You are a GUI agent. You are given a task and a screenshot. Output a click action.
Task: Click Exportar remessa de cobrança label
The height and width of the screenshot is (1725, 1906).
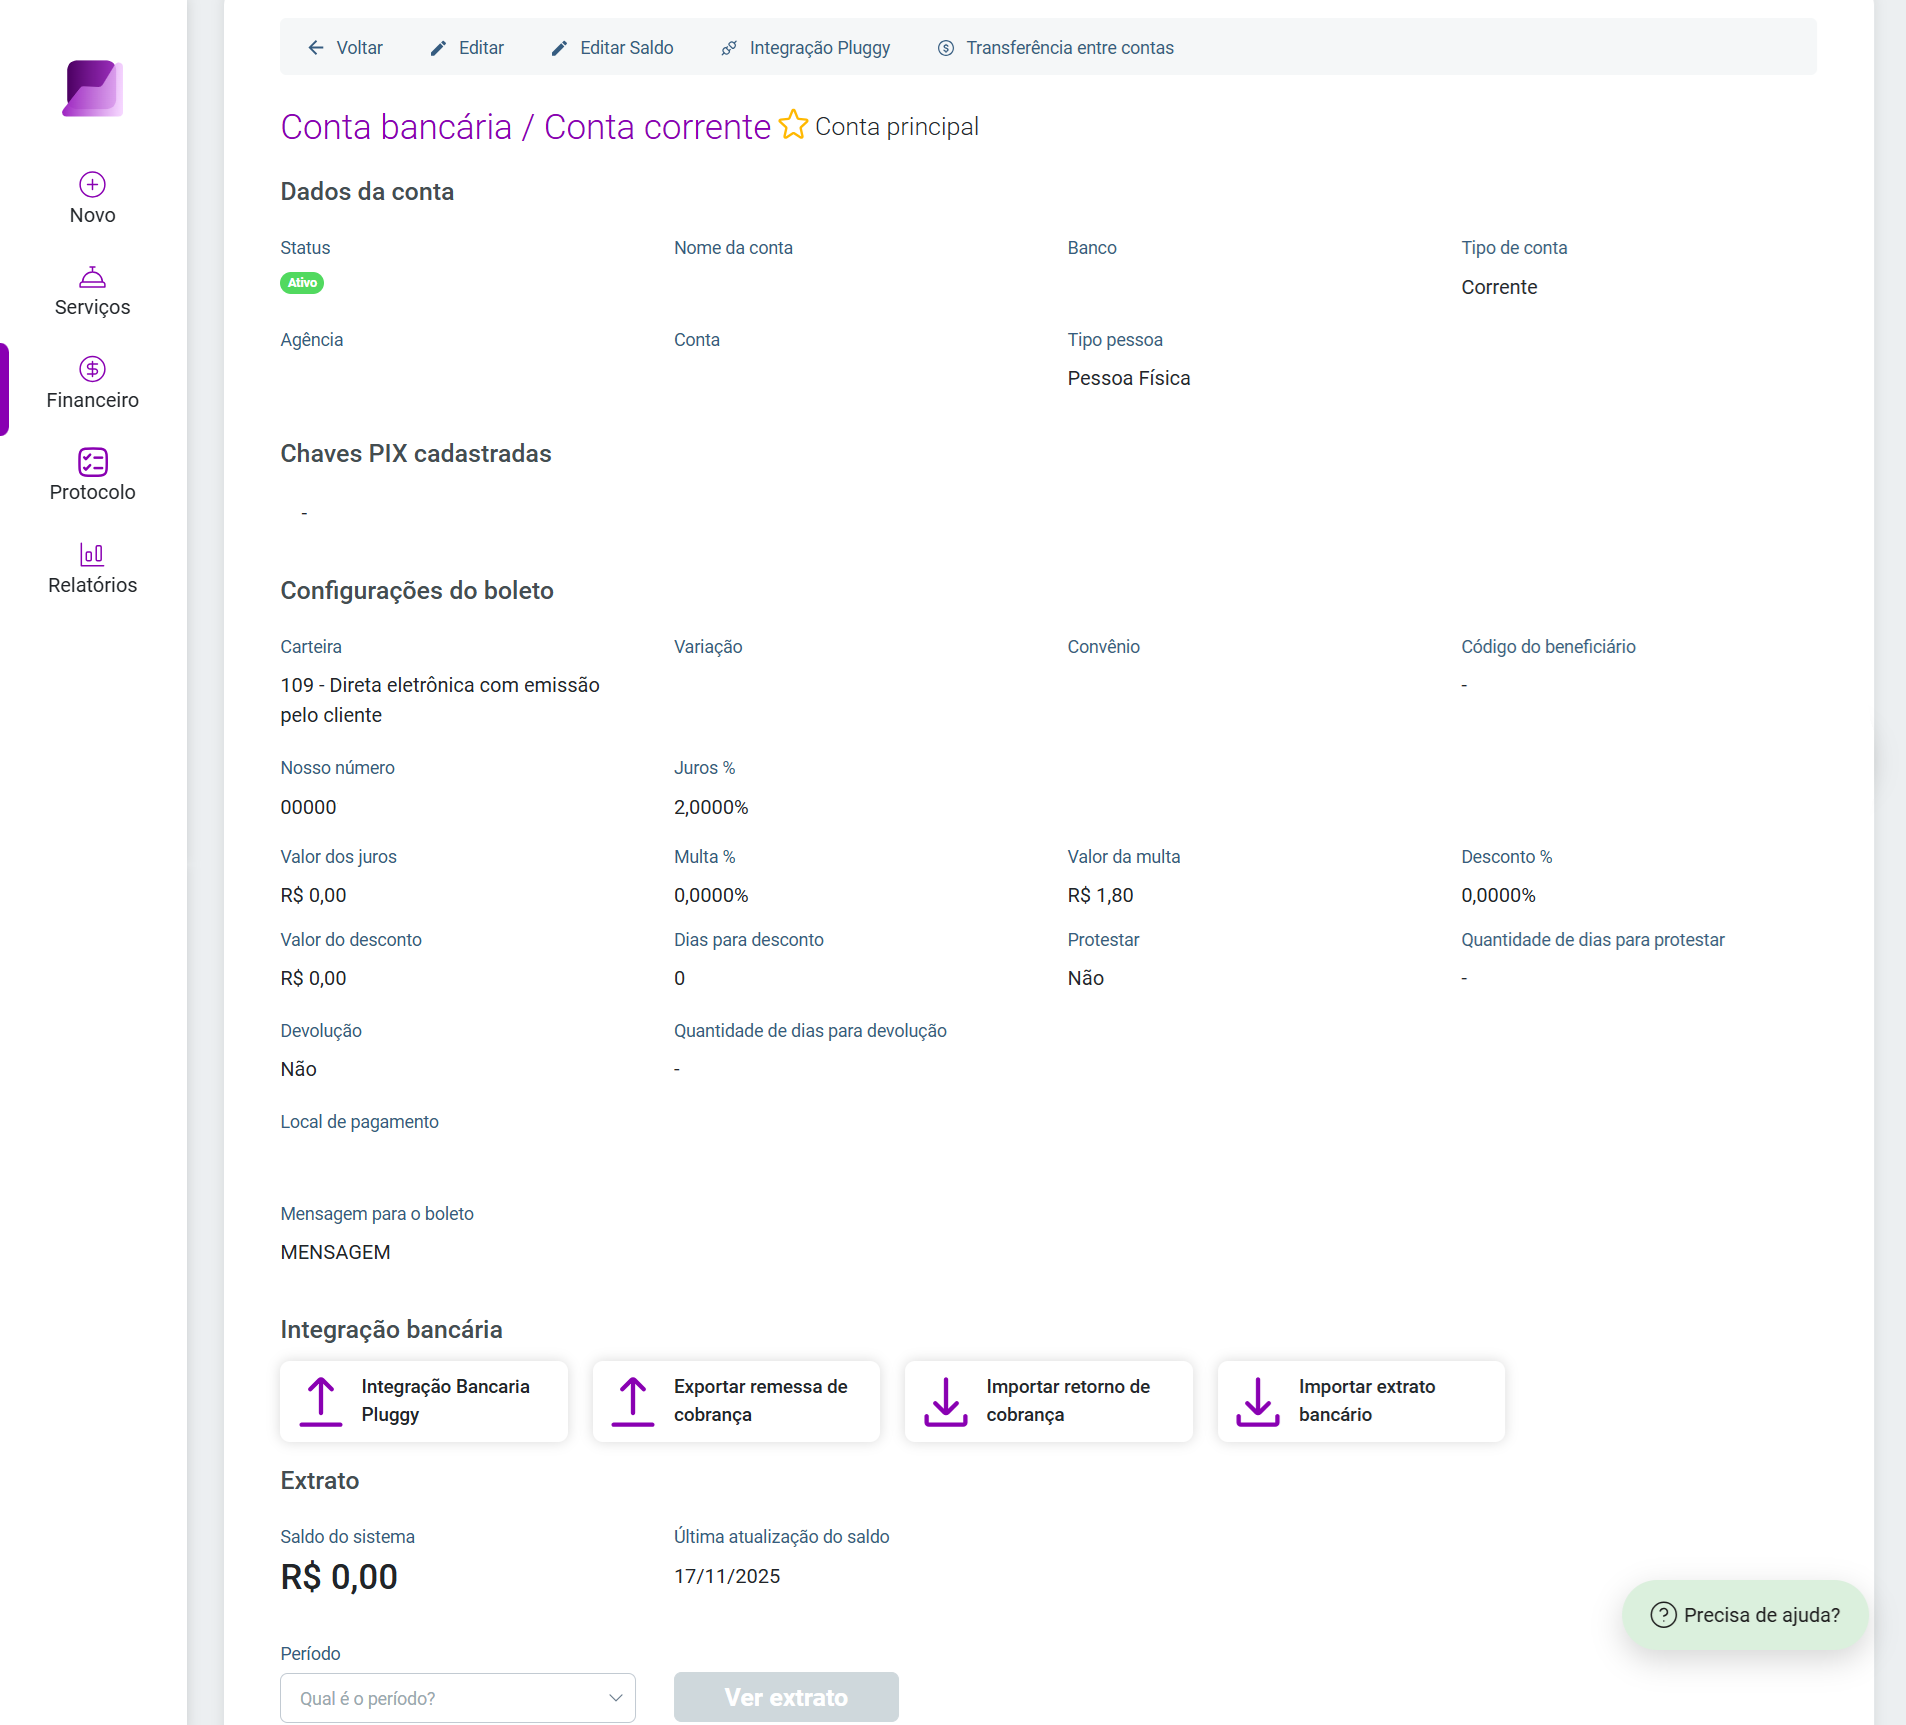760,1400
